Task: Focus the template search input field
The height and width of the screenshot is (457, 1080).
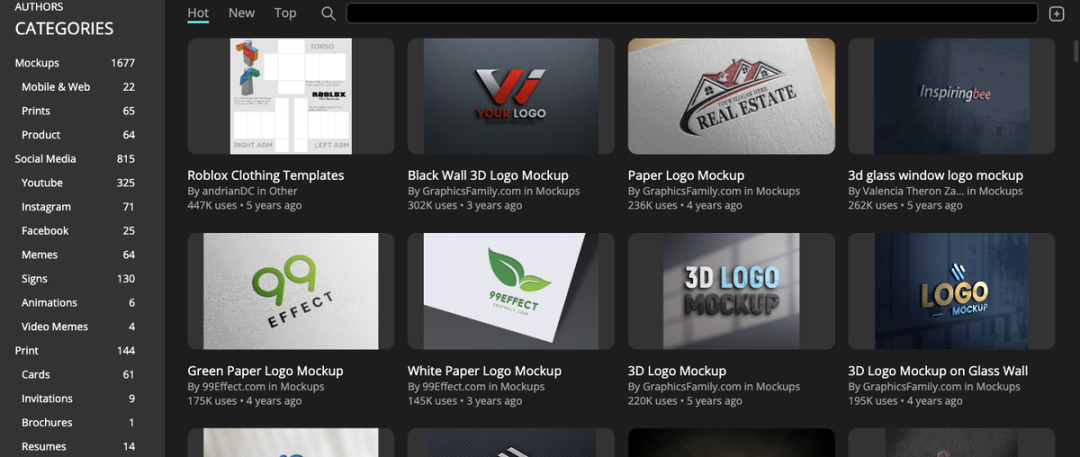Action: [692, 13]
